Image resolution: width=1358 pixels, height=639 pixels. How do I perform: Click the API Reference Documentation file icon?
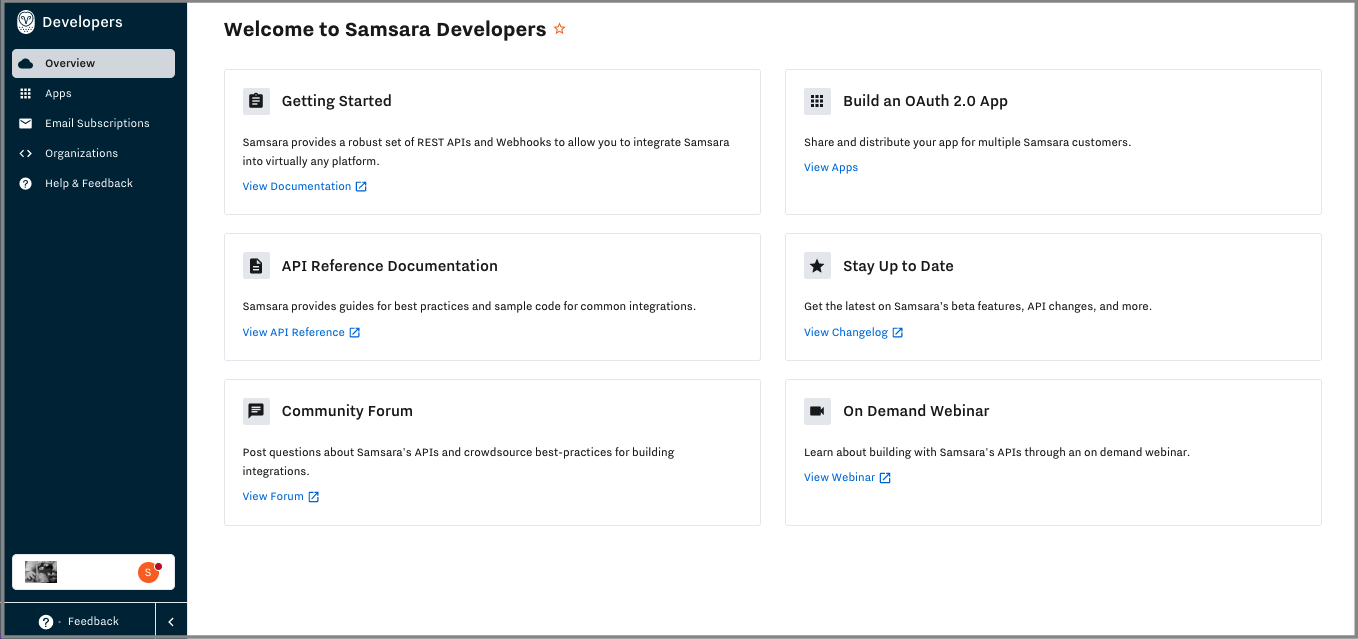coord(256,266)
